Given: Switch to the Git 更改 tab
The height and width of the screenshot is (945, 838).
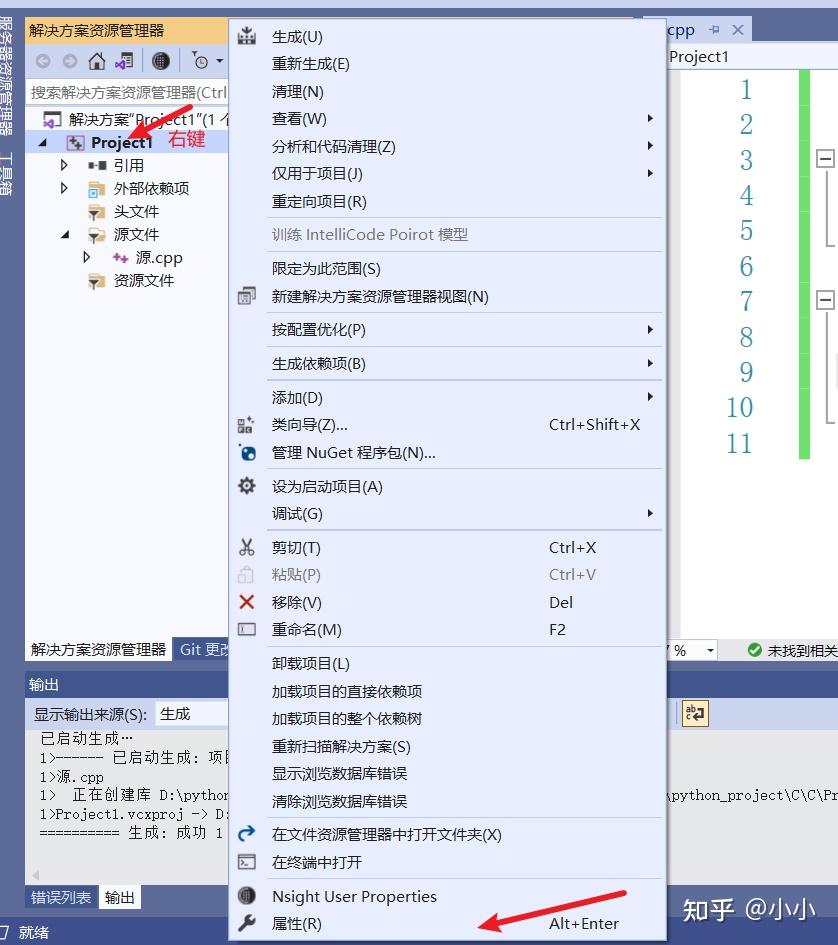Looking at the screenshot, I should click(x=201, y=649).
